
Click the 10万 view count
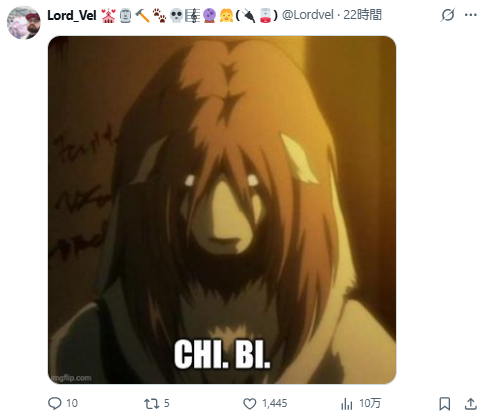pos(370,403)
